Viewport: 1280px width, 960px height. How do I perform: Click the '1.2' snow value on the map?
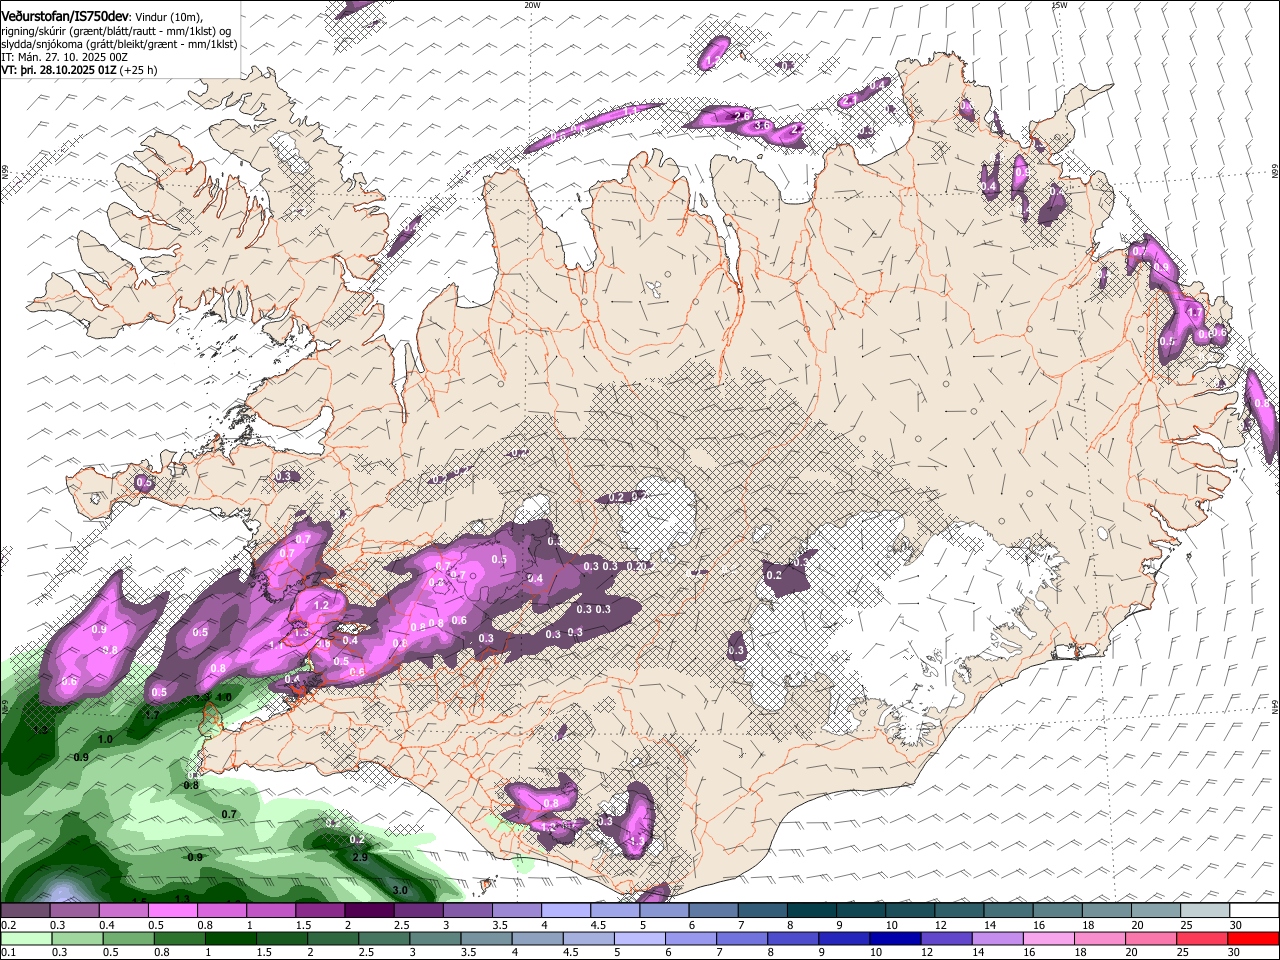click(x=321, y=606)
